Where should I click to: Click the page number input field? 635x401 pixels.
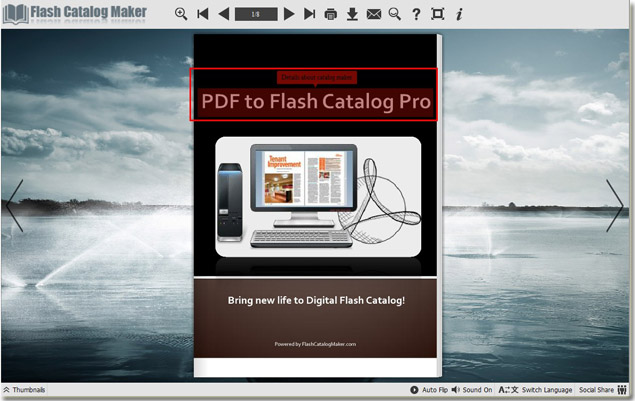click(x=256, y=14)
